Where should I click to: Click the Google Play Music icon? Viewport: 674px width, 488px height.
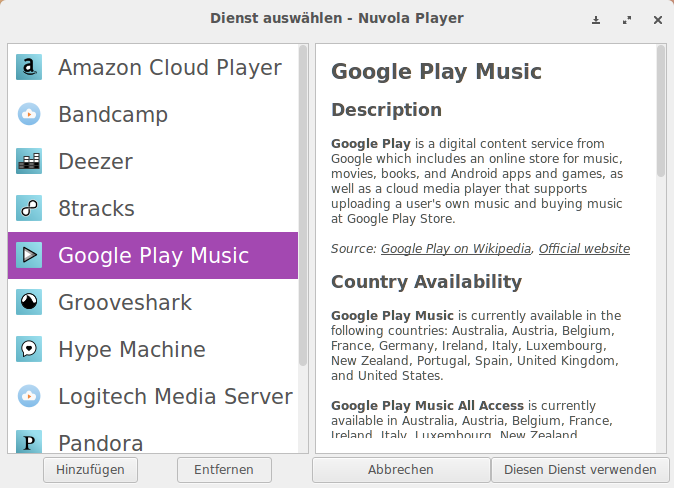tap(29, 256)
